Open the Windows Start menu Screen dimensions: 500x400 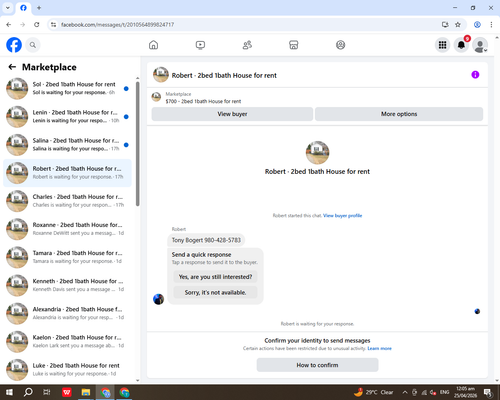(9, 392)
